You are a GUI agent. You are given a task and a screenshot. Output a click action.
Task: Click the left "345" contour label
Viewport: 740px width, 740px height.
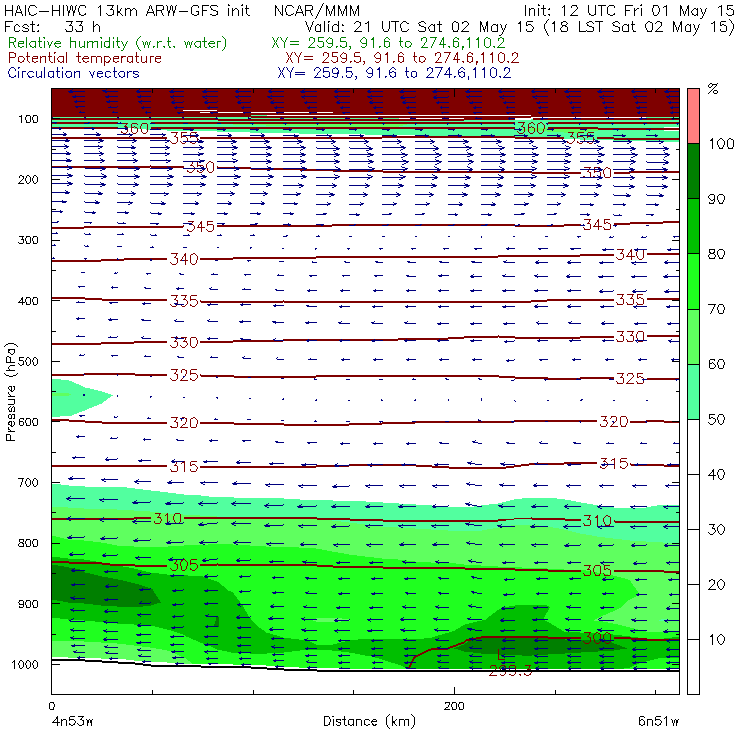tap(201, 227)
